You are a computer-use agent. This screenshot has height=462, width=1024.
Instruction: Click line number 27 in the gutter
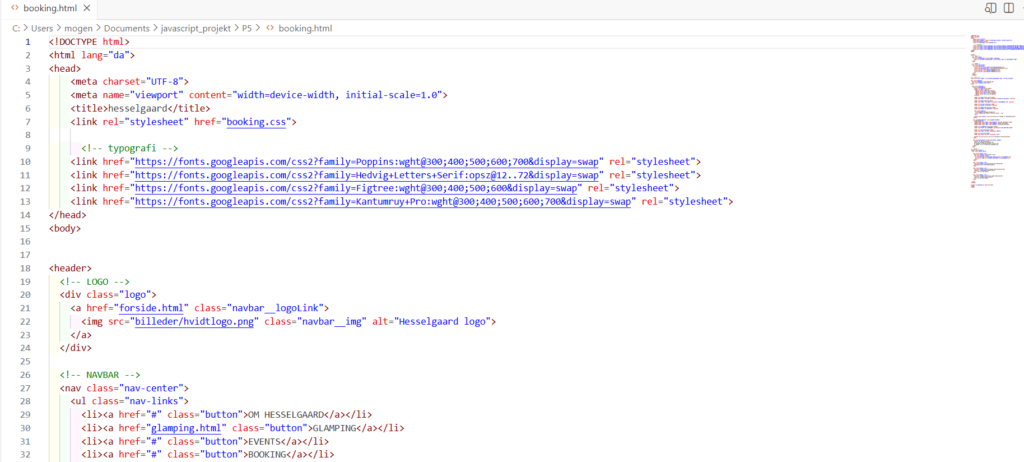pos(25,389)
